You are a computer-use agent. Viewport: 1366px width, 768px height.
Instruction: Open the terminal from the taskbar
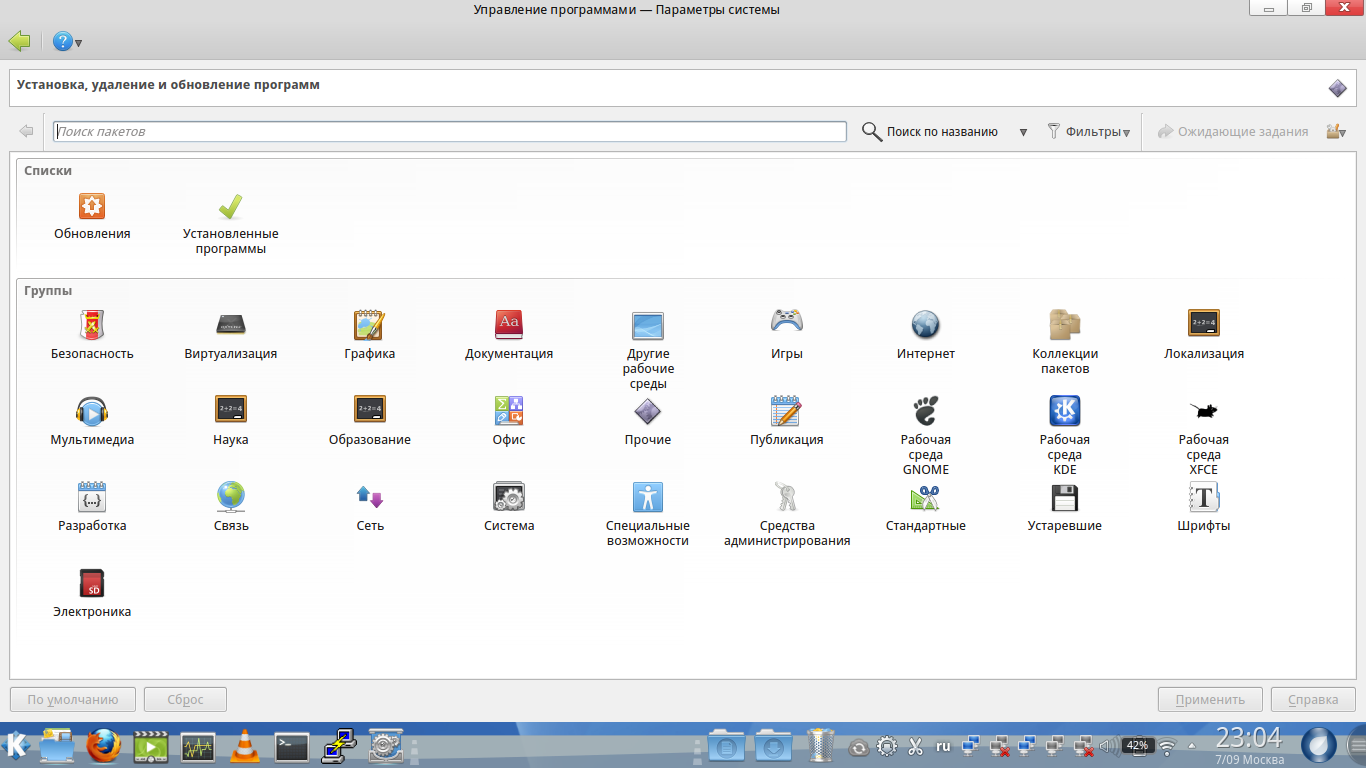291,745
